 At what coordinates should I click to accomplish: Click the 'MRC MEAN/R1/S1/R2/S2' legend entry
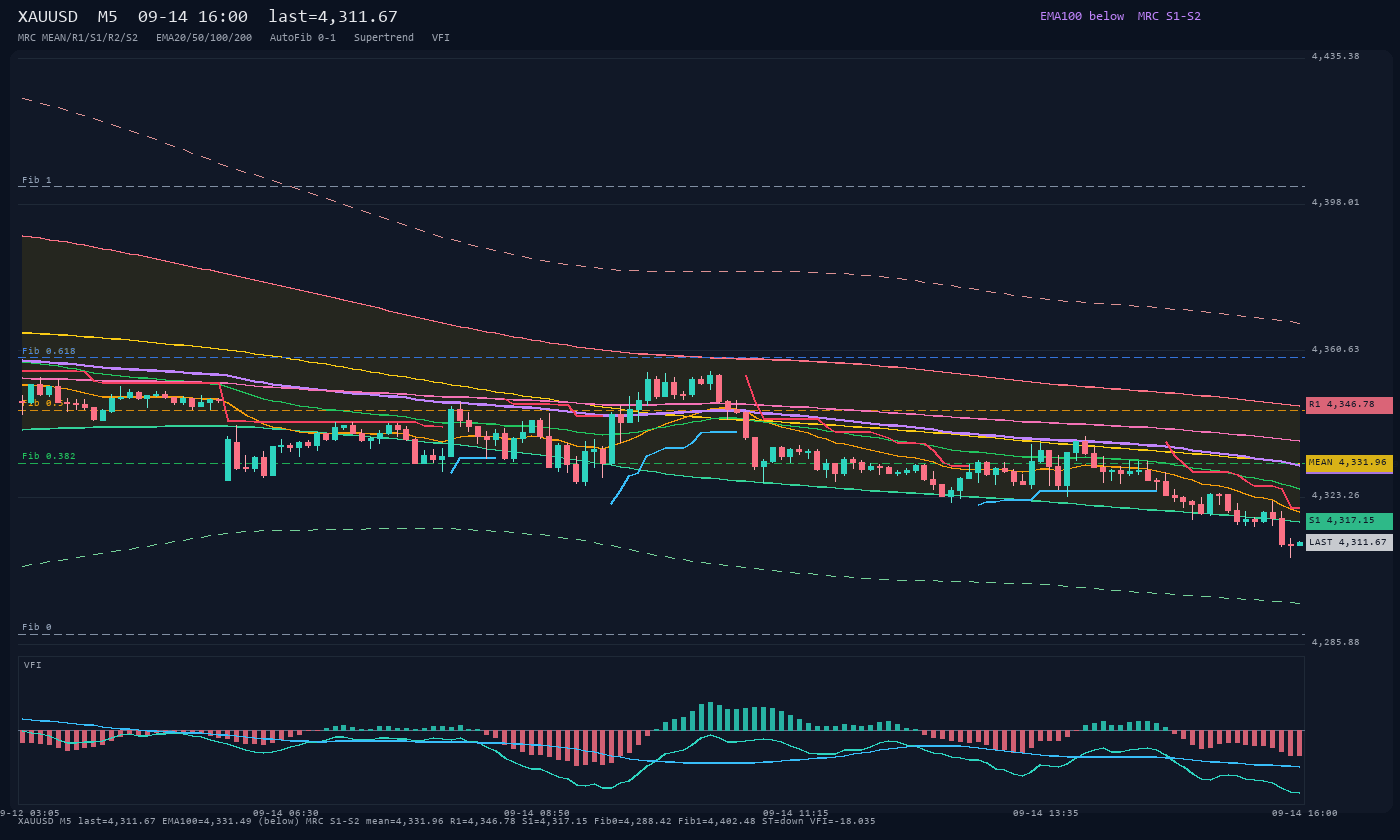coord(78,37)
